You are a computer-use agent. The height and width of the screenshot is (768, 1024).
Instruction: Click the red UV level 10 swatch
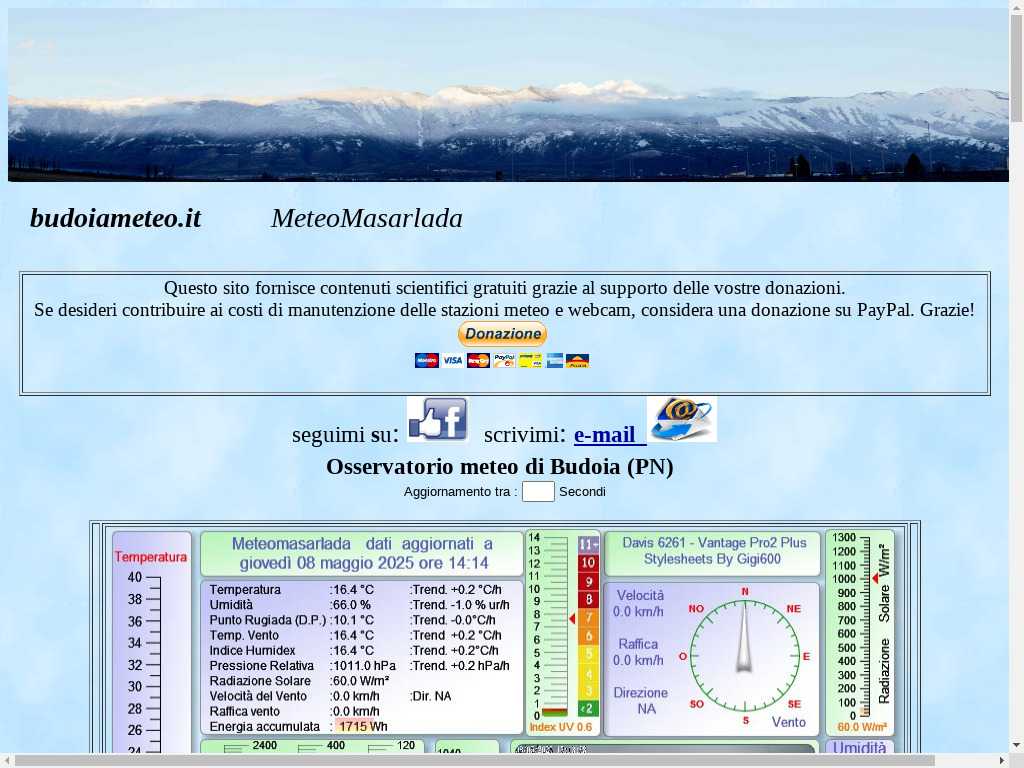point(588,562)
